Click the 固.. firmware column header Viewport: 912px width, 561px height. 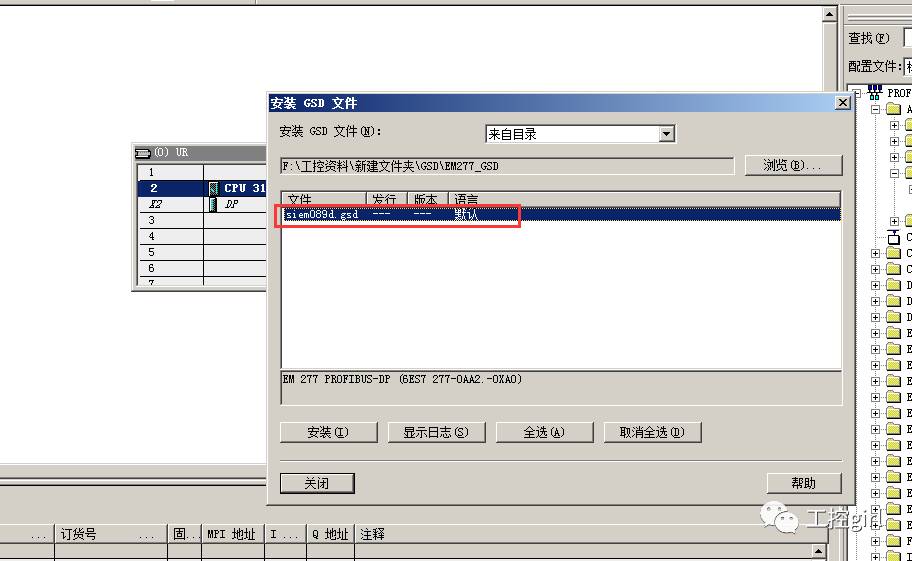point(184,534)
